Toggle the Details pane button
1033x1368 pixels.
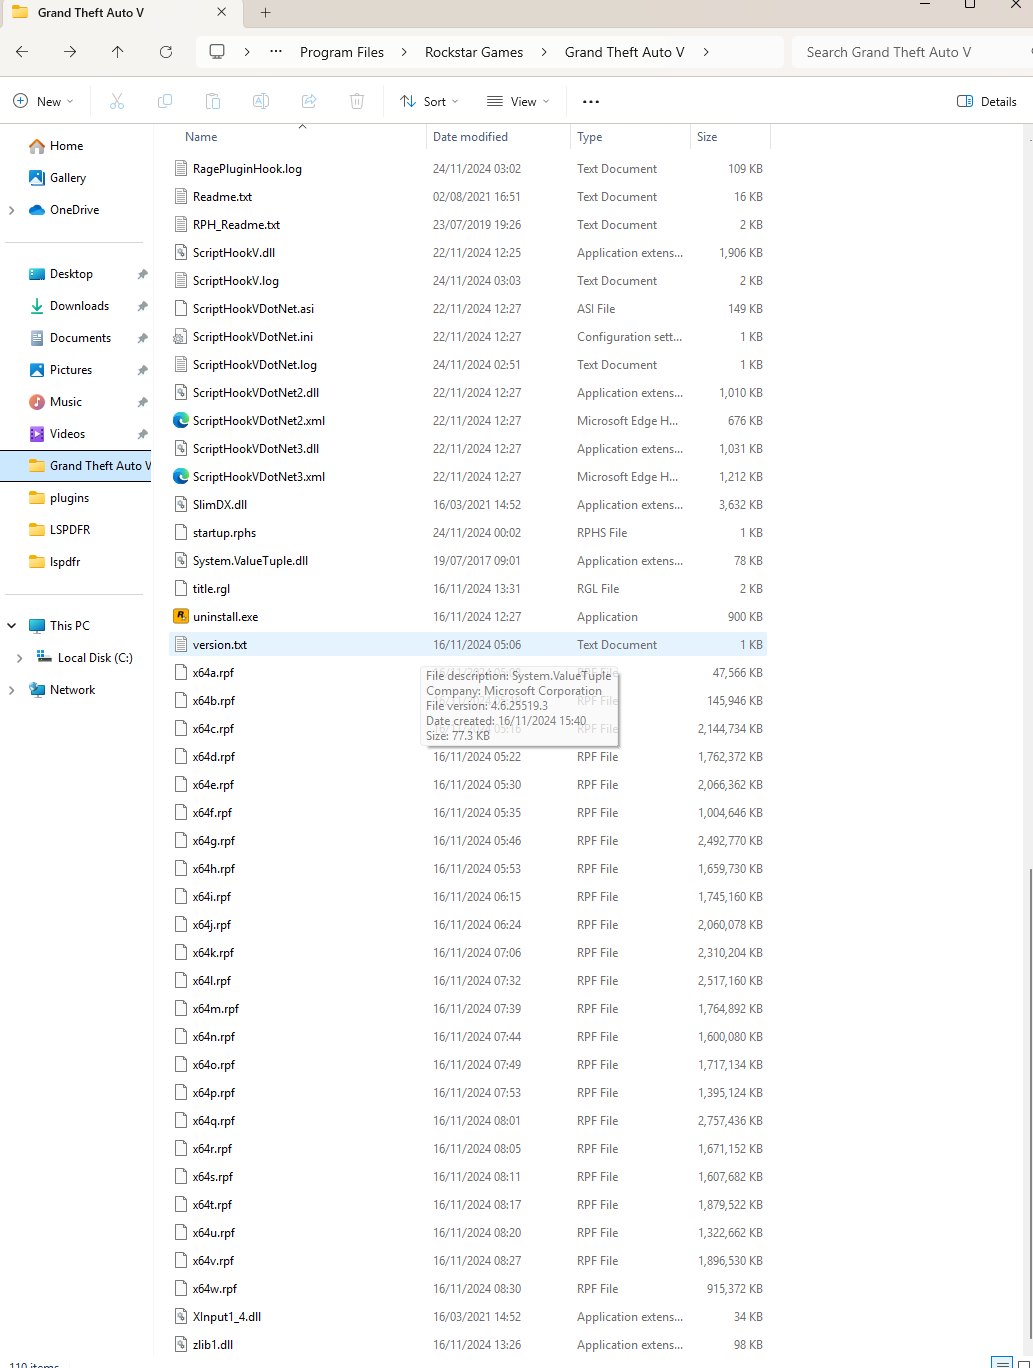pyautogui.click(x=987, y=101)
